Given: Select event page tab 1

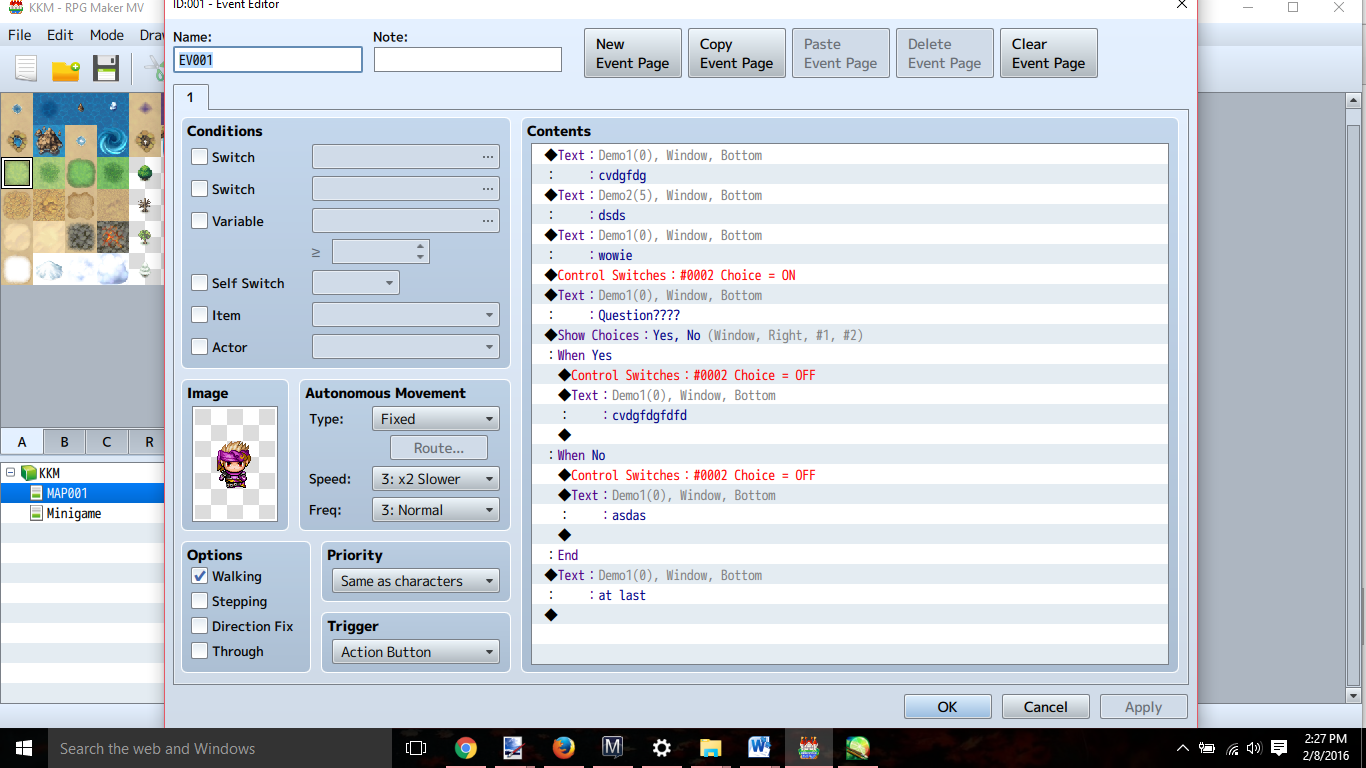Looking at the screenshot, I should [x=190, y=97].
